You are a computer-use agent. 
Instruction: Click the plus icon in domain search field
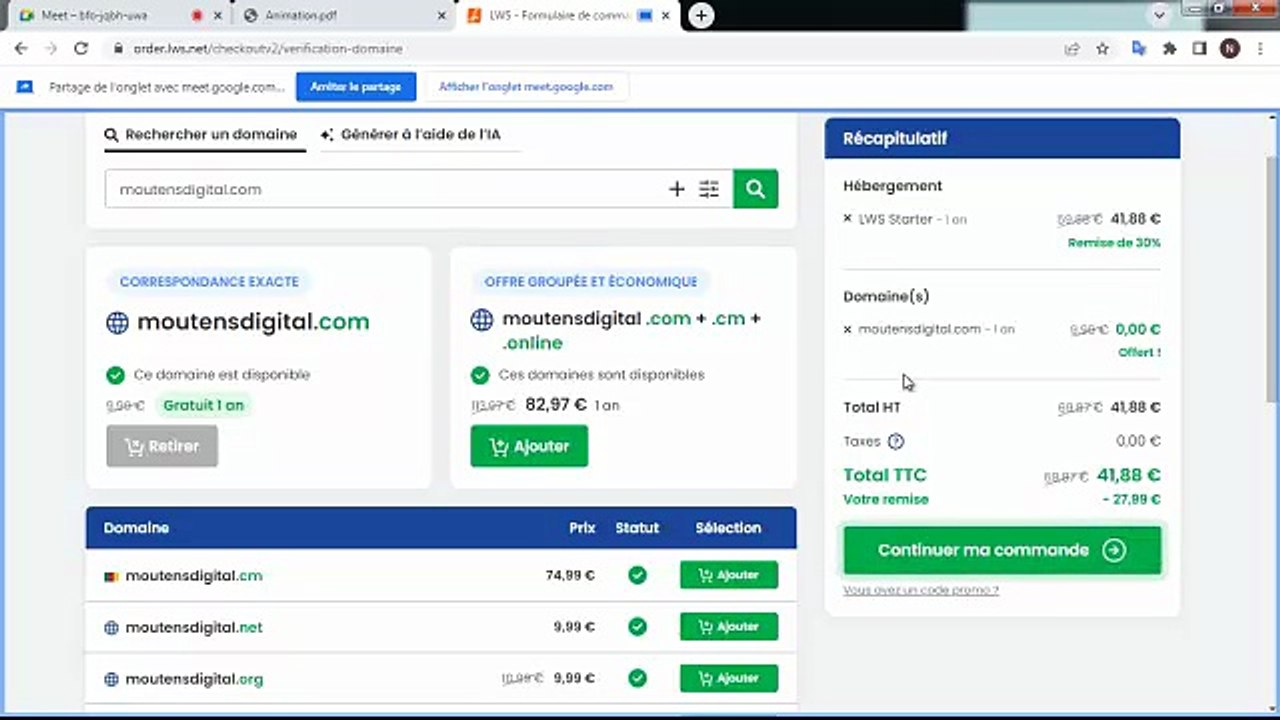pos(677,189)
